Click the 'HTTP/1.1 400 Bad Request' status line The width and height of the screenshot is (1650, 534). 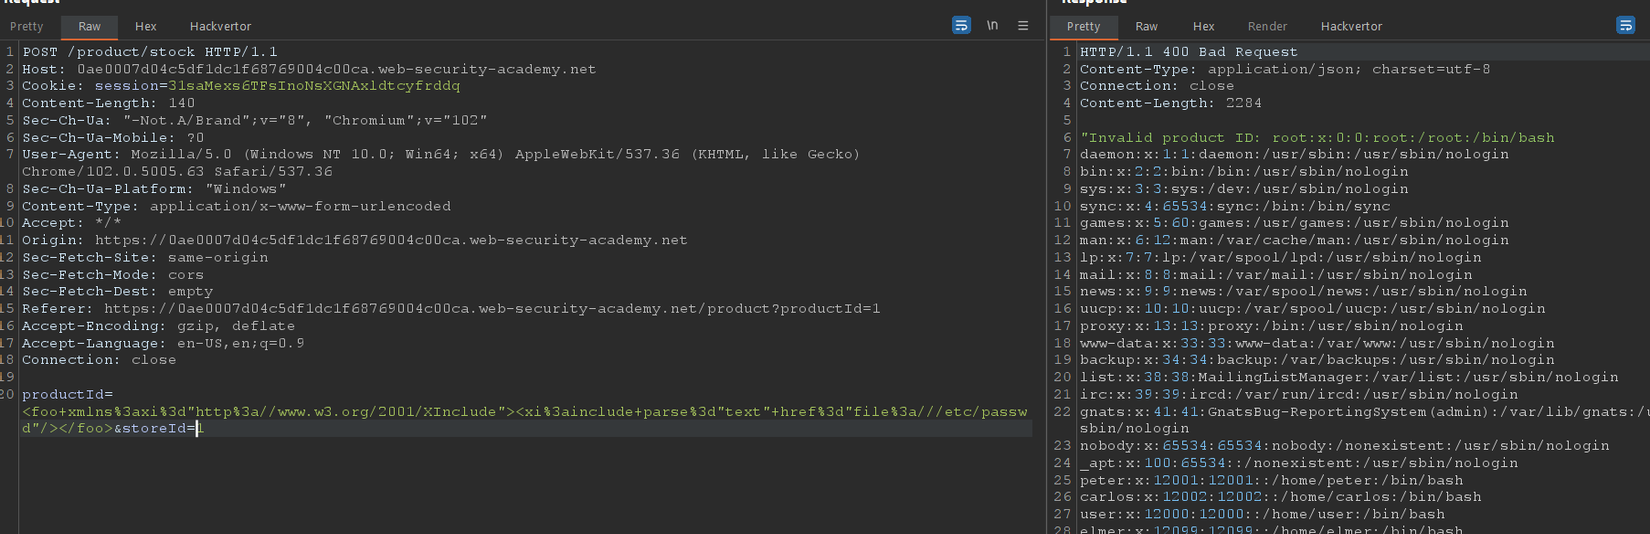(x=1189, y=52)
